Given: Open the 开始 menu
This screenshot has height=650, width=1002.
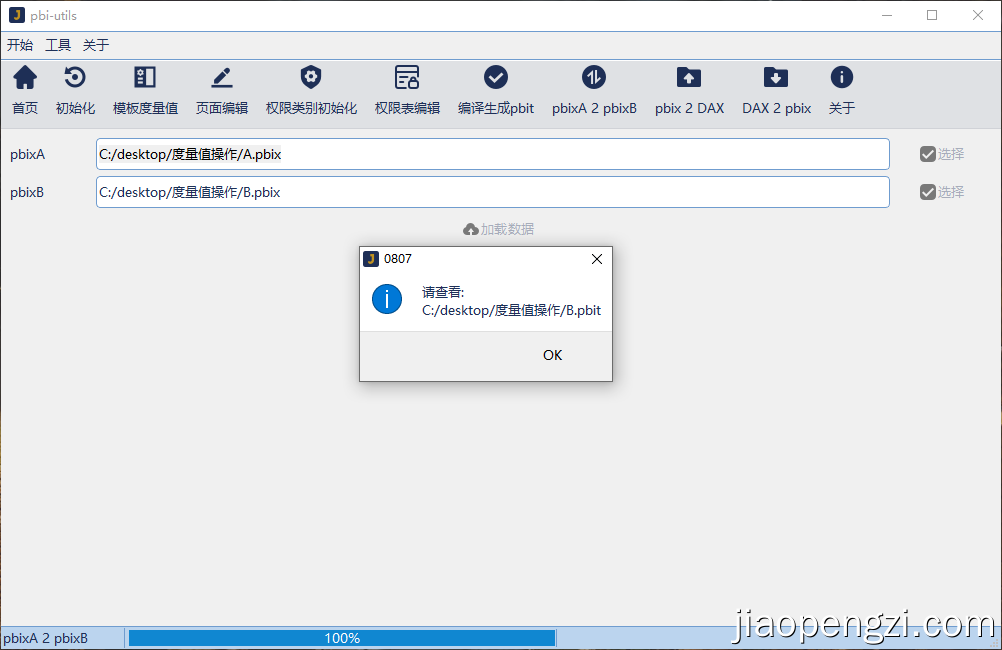Looking at the screenshot, I should point(20,45).
